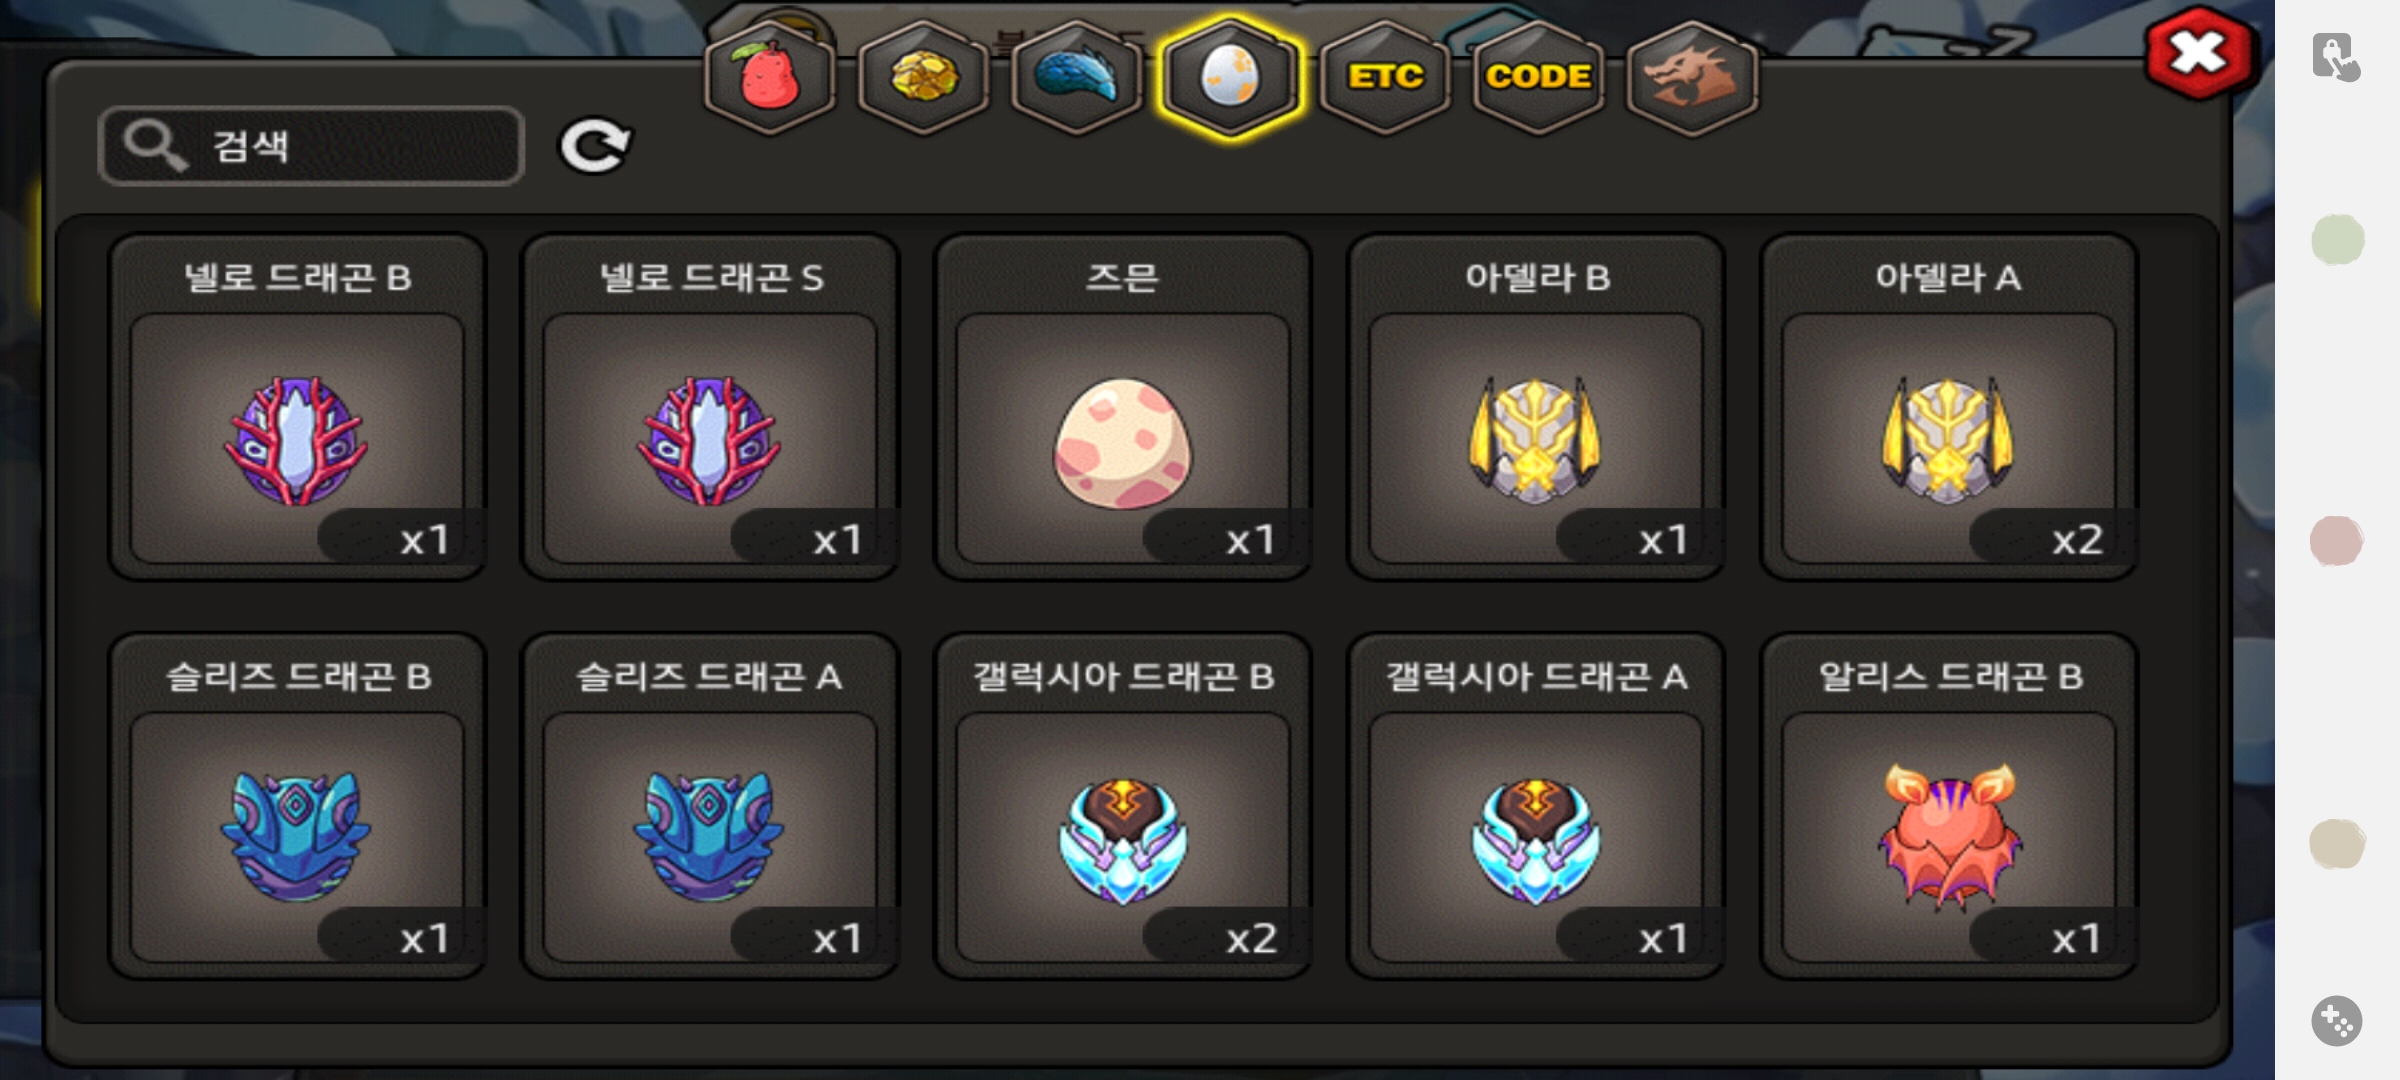Focus the 검색 search field
This screenshot has height=1080, width=2400.
[311, 146]
